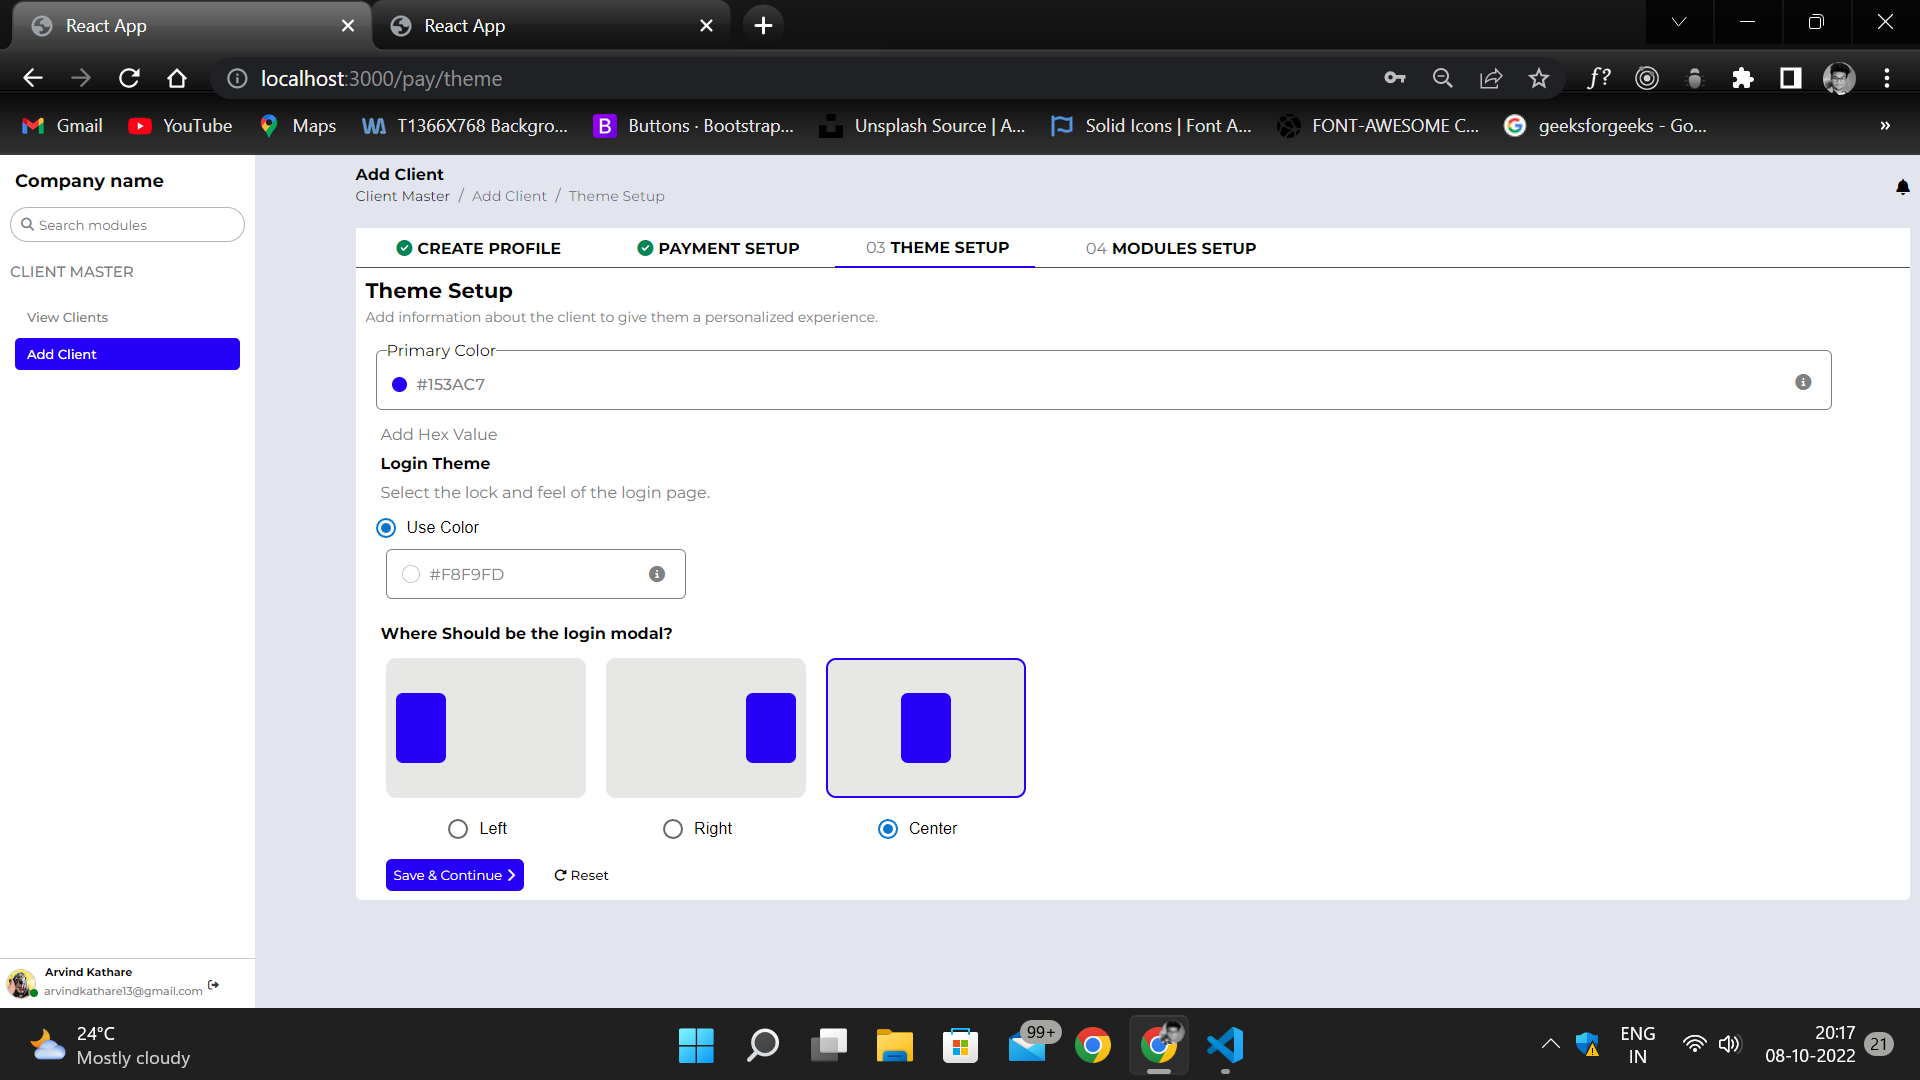Open the Payment Setup tab
This screenshot has width=1920, height=1080.
coord(729,248)
